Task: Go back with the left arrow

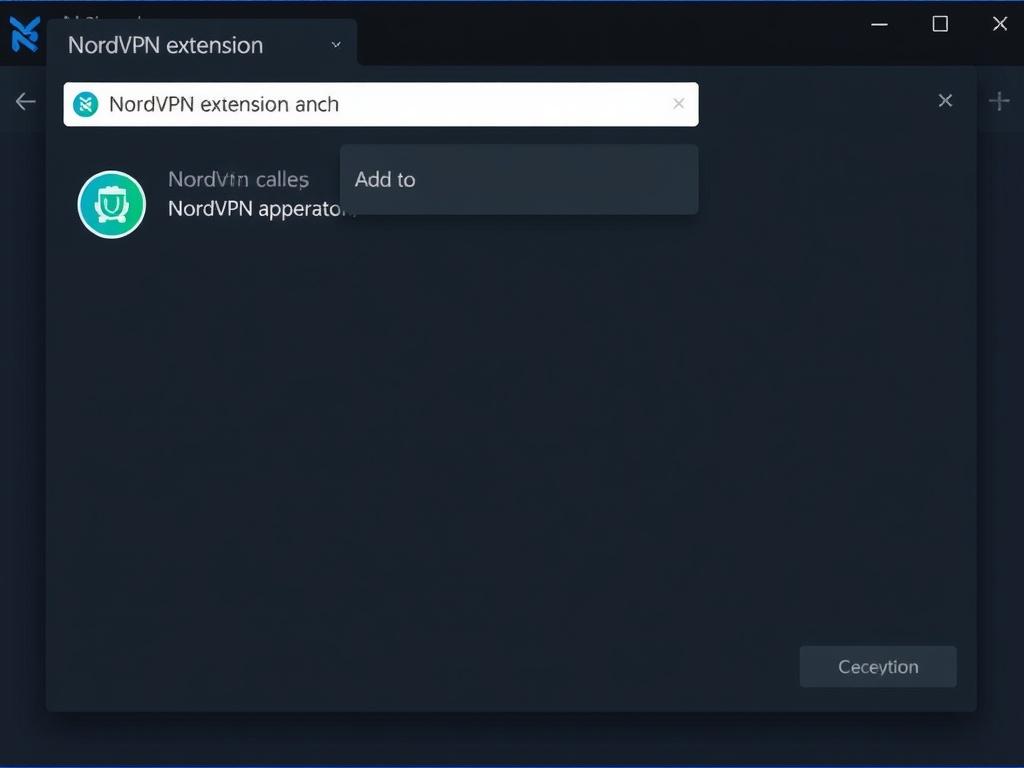Action: (25, 101)
